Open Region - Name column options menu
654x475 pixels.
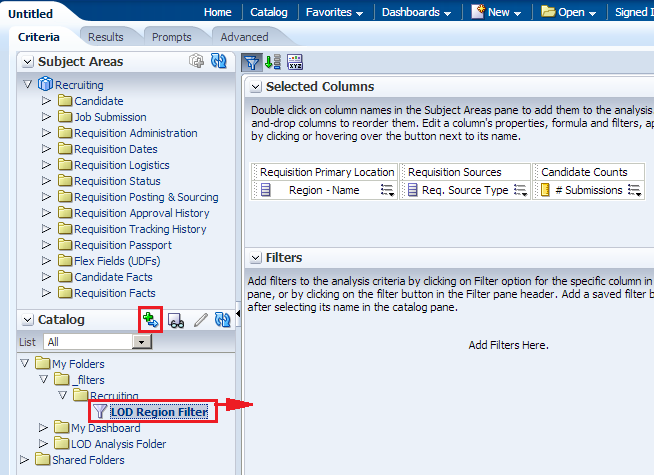(x=387, y=191)
